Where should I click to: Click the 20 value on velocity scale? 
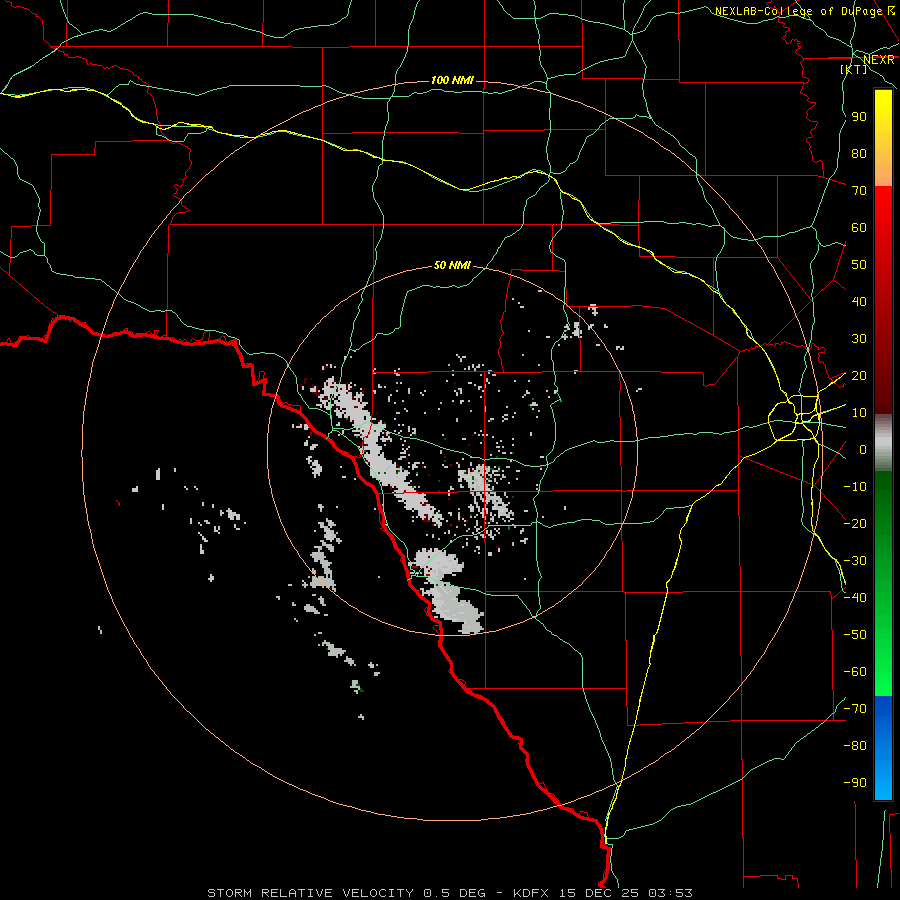859,376
